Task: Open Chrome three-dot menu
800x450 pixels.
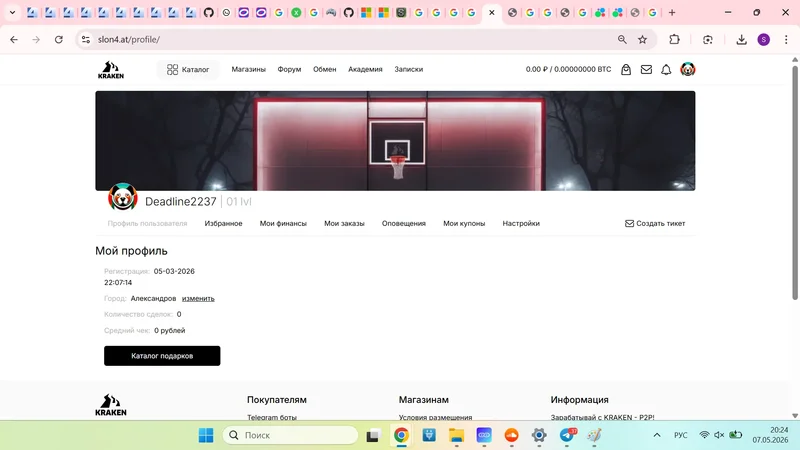Action: click(x=786, y=39)
